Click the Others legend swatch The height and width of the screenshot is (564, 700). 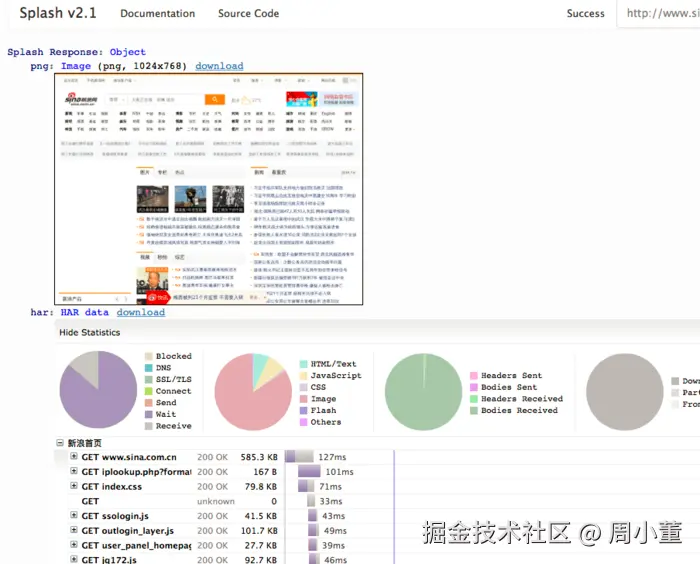(304, 422)
